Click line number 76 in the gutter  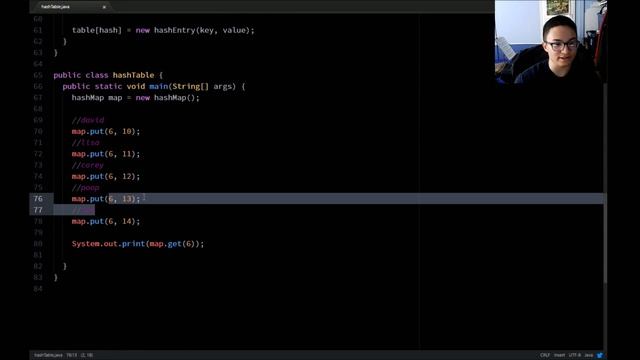tap(38, 199)
